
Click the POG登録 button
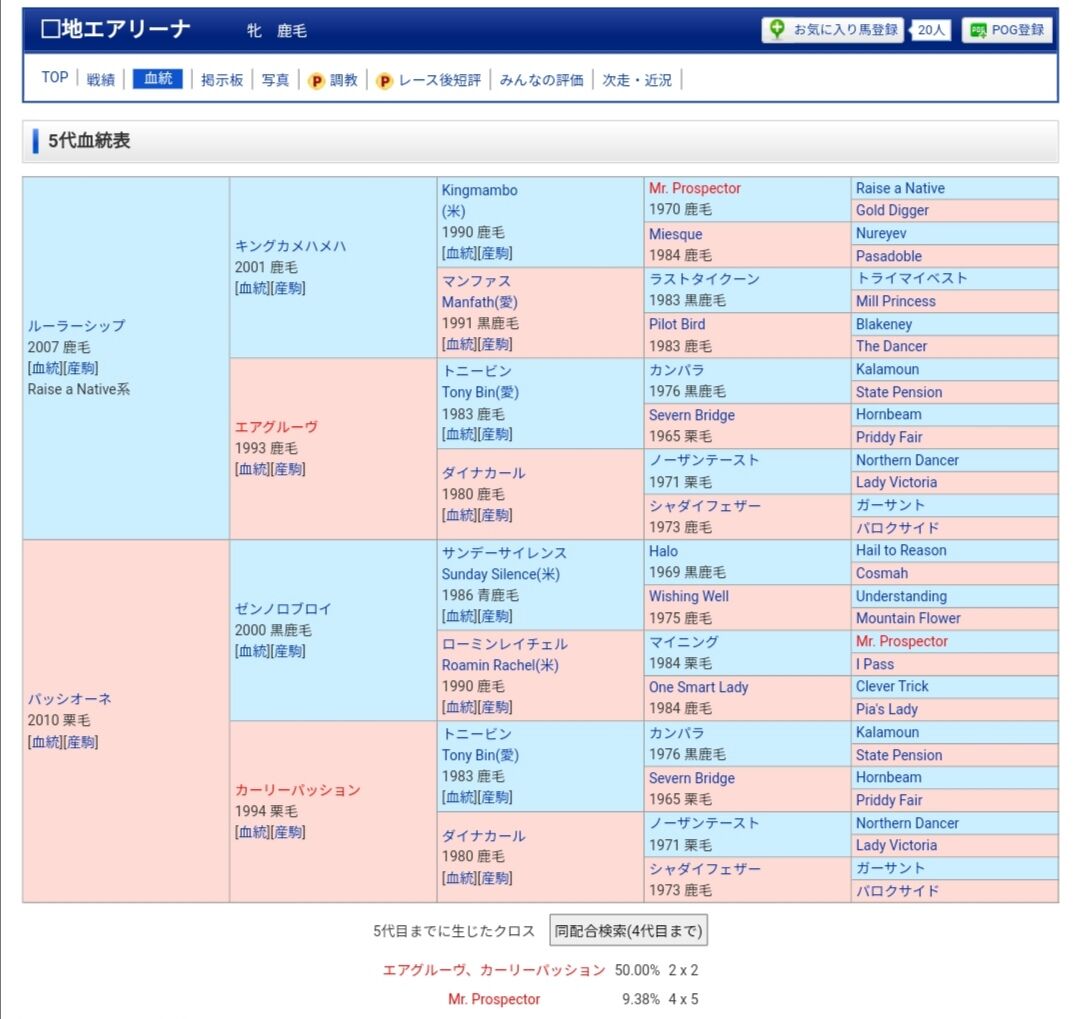pyautogui.click(x=1007, y=30)
